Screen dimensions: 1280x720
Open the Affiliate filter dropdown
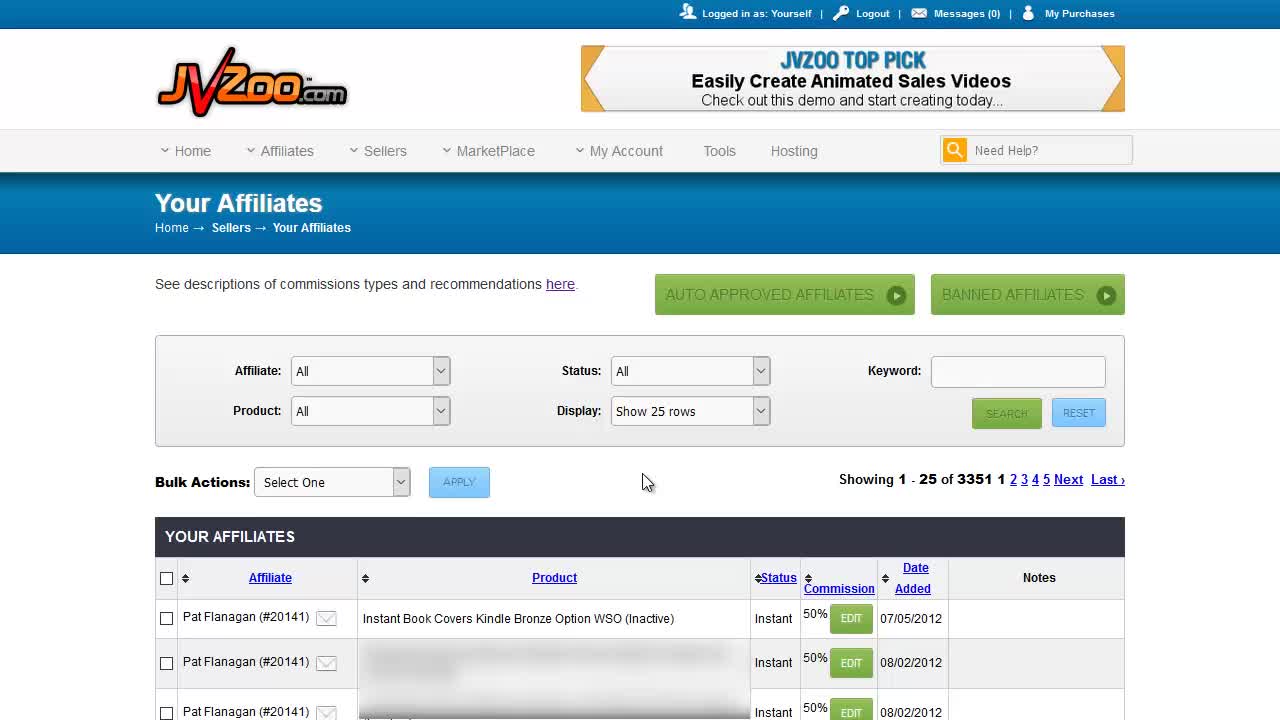tap(370, 371)
